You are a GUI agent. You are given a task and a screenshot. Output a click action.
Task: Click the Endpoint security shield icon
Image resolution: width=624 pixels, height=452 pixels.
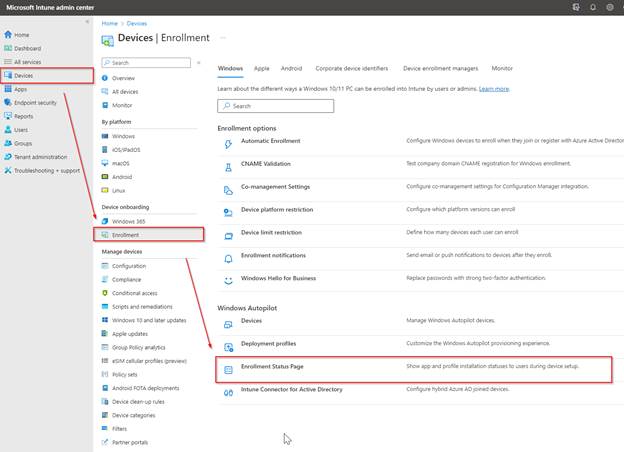tap(9, 102)
